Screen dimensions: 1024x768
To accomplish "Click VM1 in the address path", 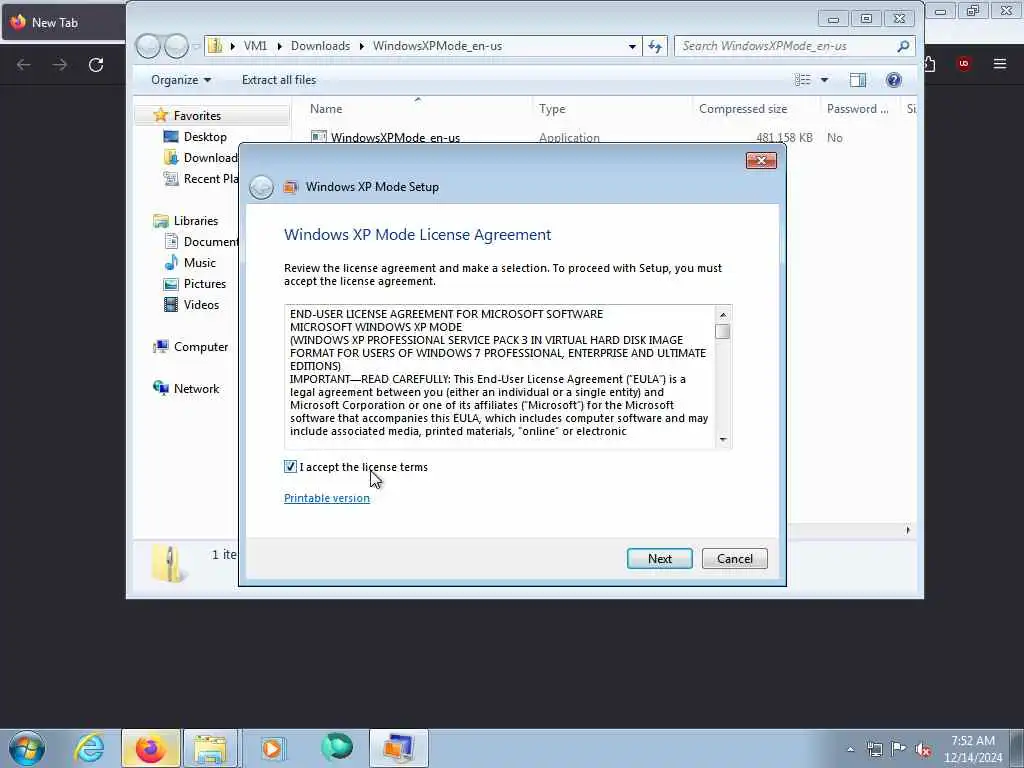I will click(255, 46).
